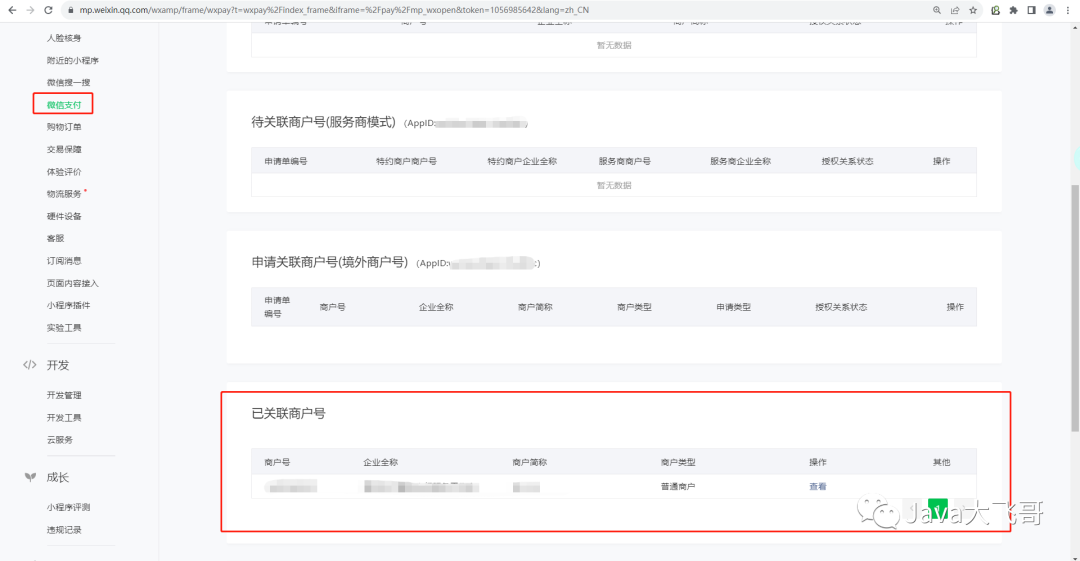The image size is (1080, 561).
Task: Select 小程序插件 in the sidebar
Action: pyautogui.click(x=68, y=305)
